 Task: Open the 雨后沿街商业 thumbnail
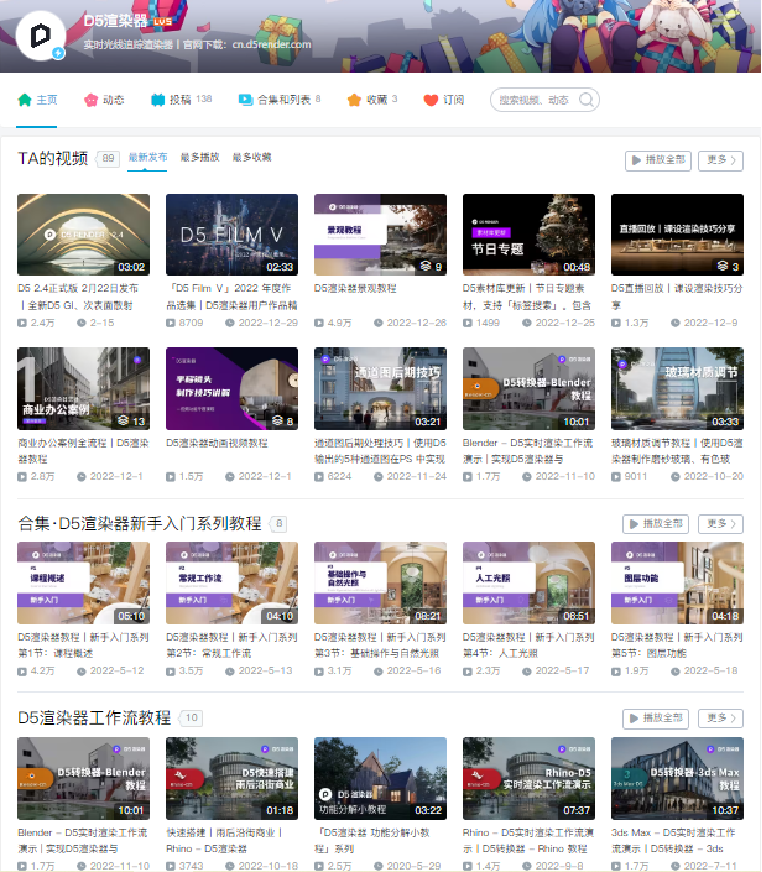(x=232, y=779)
